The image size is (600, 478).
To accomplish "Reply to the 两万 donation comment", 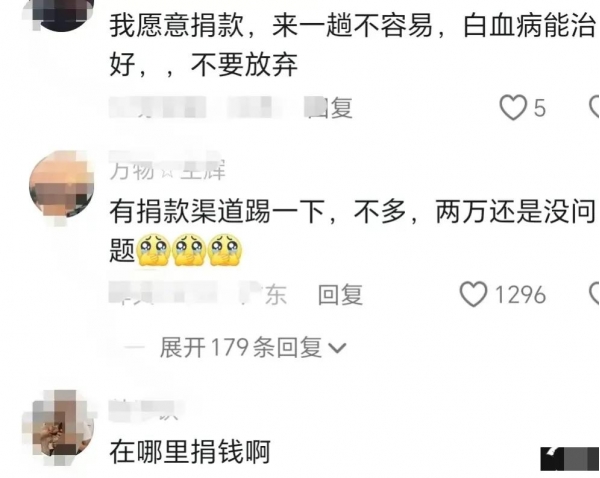I will pyautogui.click(x=340, y=295).
